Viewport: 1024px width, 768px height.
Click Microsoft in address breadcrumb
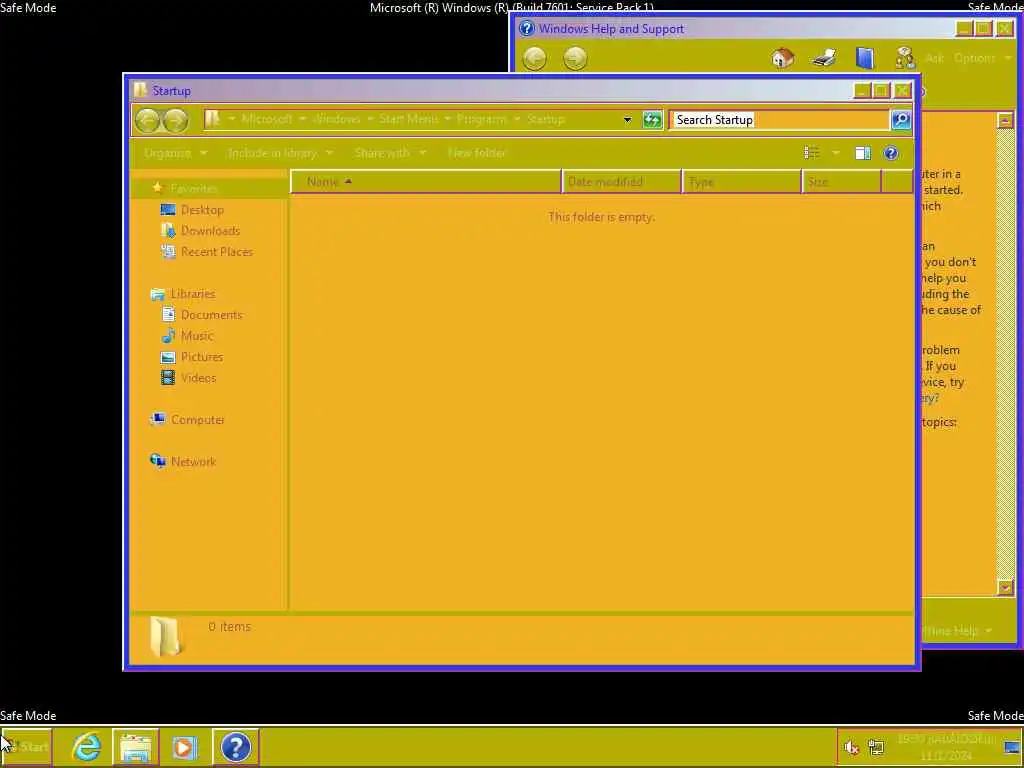click(x=266, y=119)
